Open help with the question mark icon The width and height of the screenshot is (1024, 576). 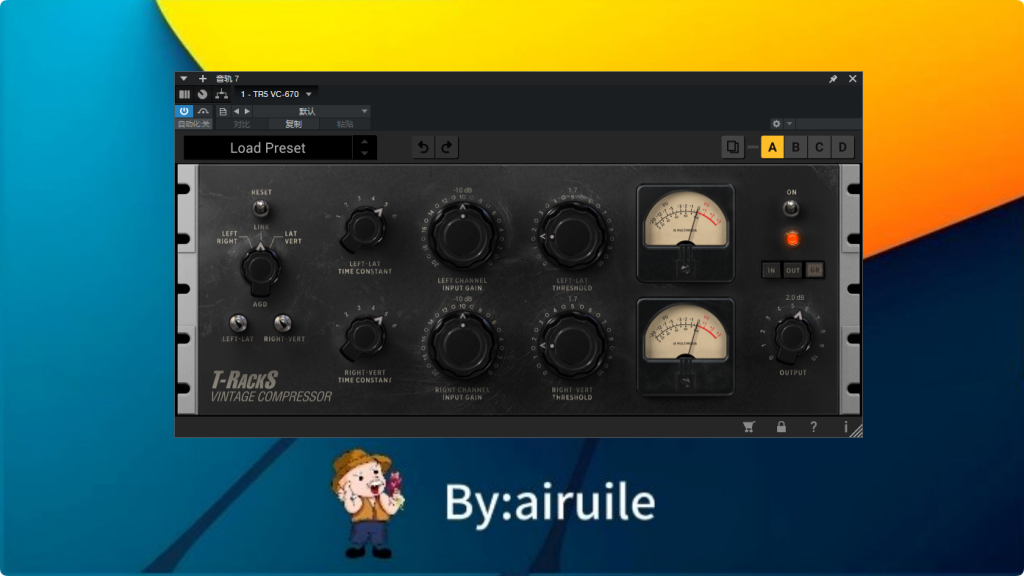click(x=813, y=427)
